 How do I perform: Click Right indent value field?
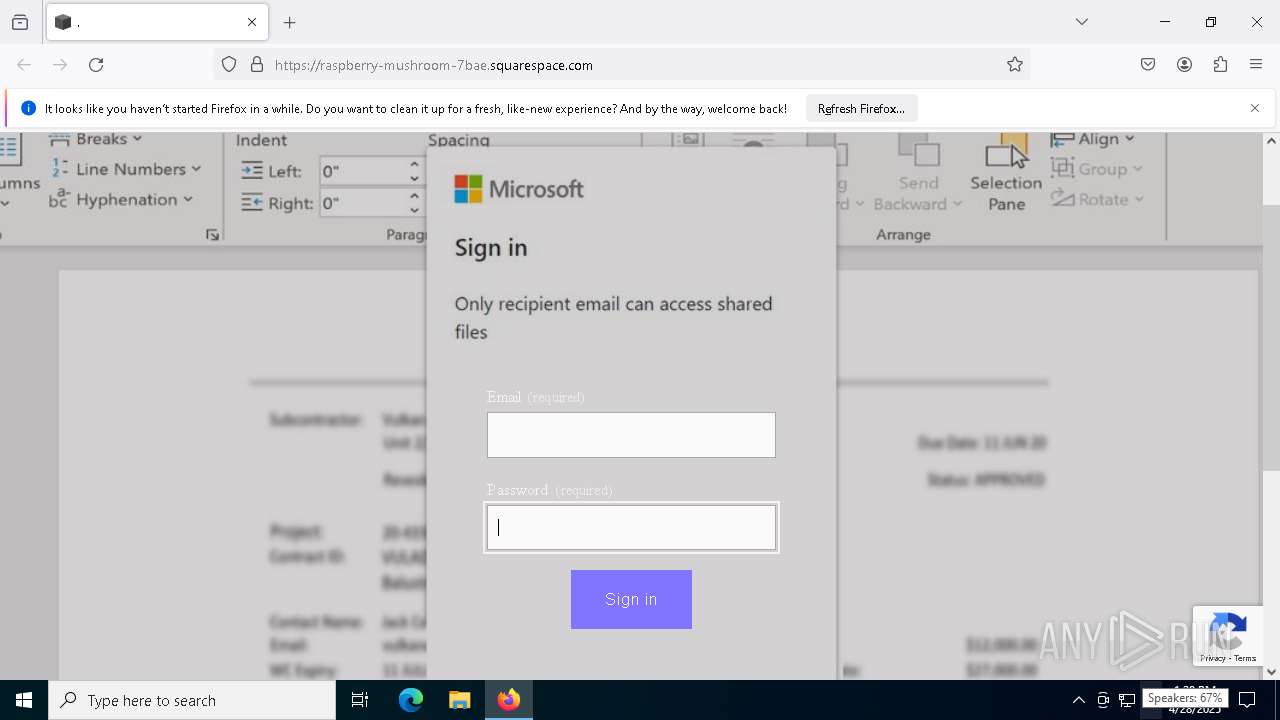363,203
